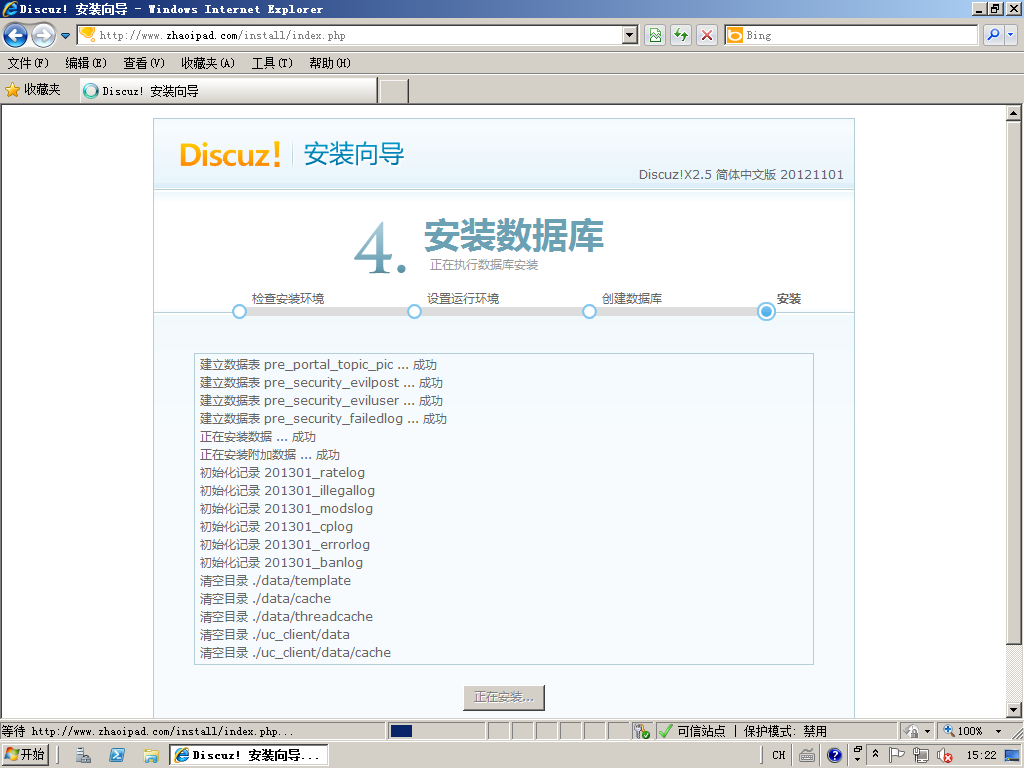Viewport: 1024px width, 768px height.
Task: Open the search provider dropdown arrow
Action: pyautogui.click(x=1011, y=35)
